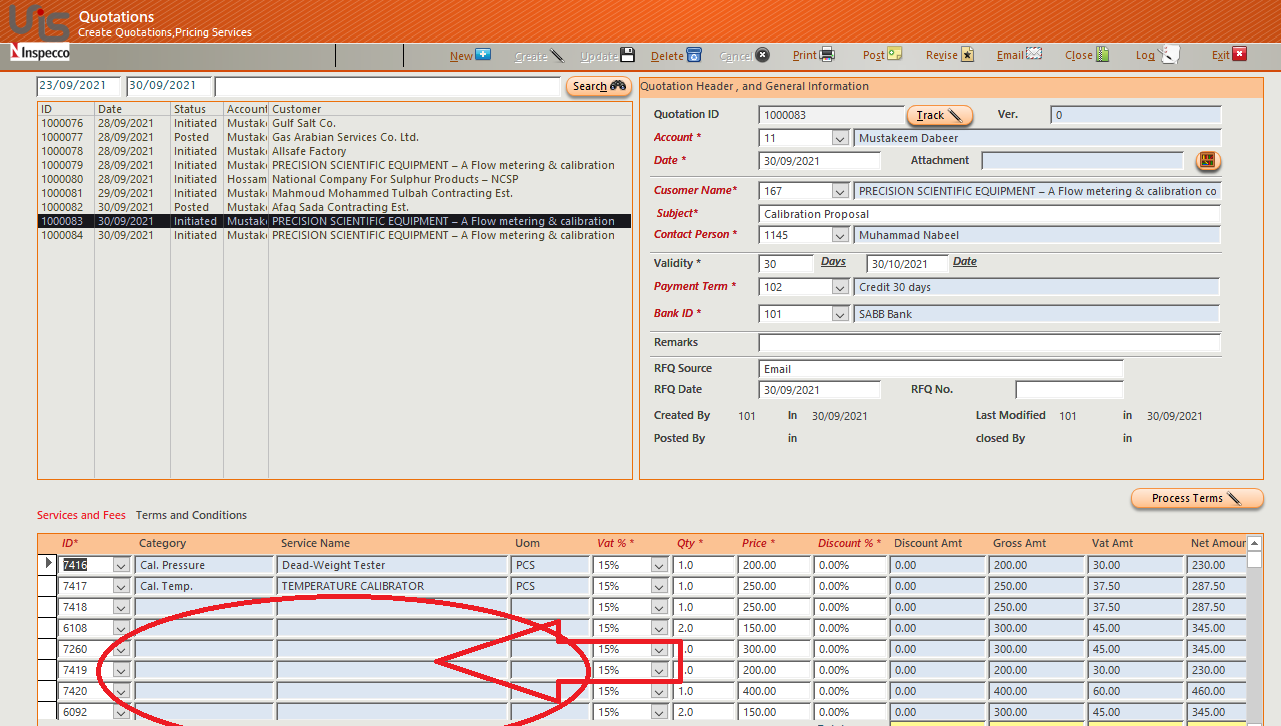Click the Delete trash icon in toolbar
Image resolution: width=1281 pixels, height=726 pixels.
[694, 55]
